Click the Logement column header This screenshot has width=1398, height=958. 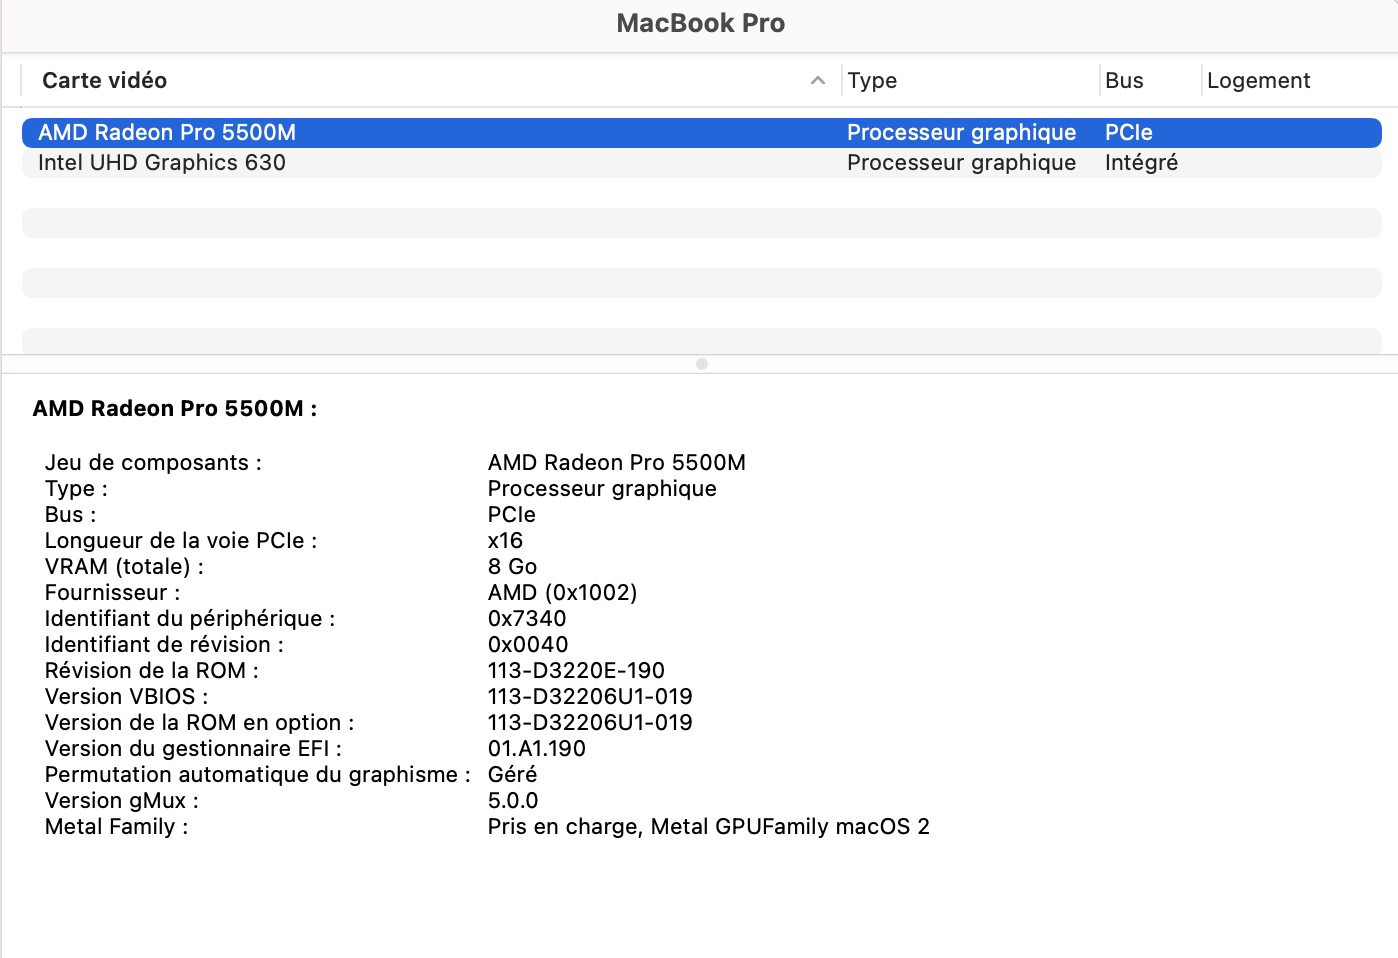(x=1258, y=80)
